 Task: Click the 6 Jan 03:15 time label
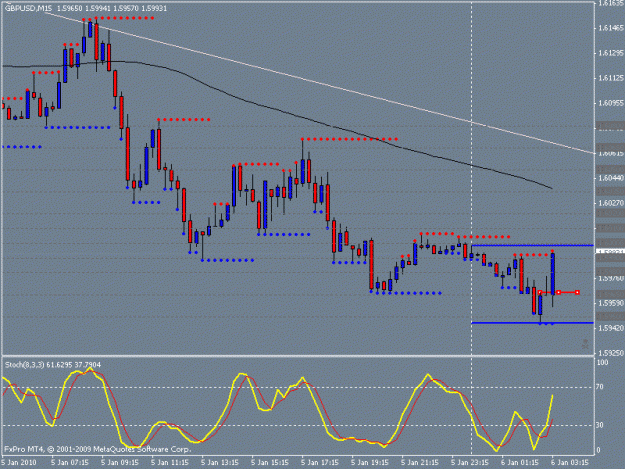pos(570,463)
